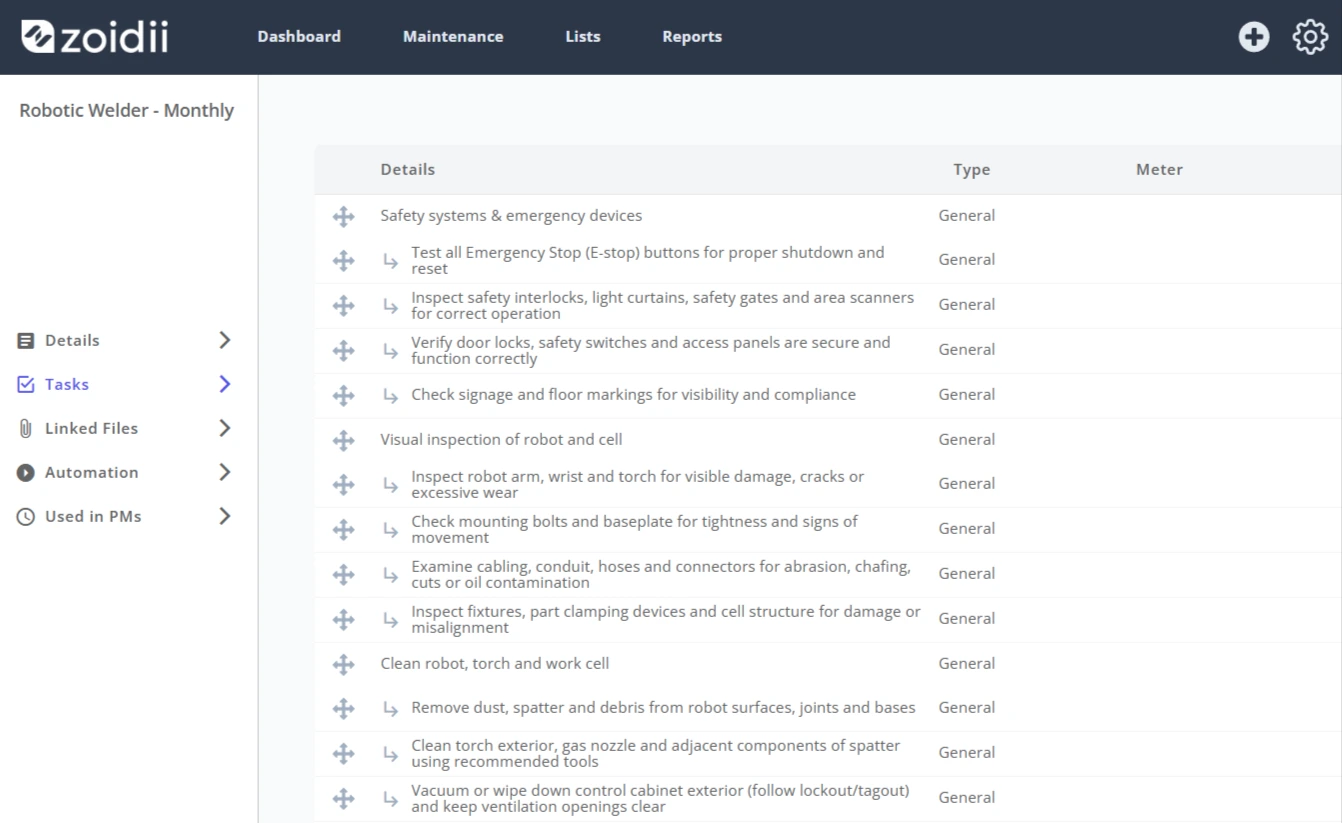Image resolution: width=1342 pixels, height=823 pixels.
Task: Click 'Vacuum or wipe down control cabinet' text
Action: pos(660,798)
